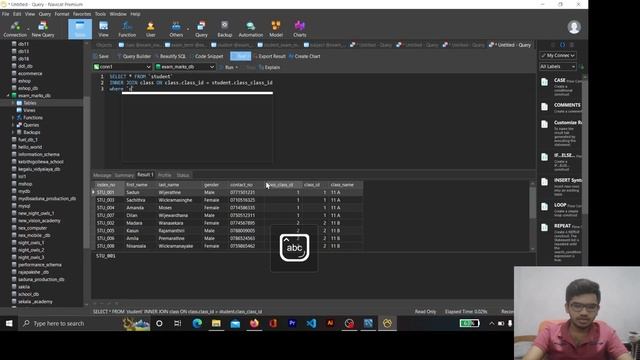
Task: Open the User management icon
Action: coord(151,29)
